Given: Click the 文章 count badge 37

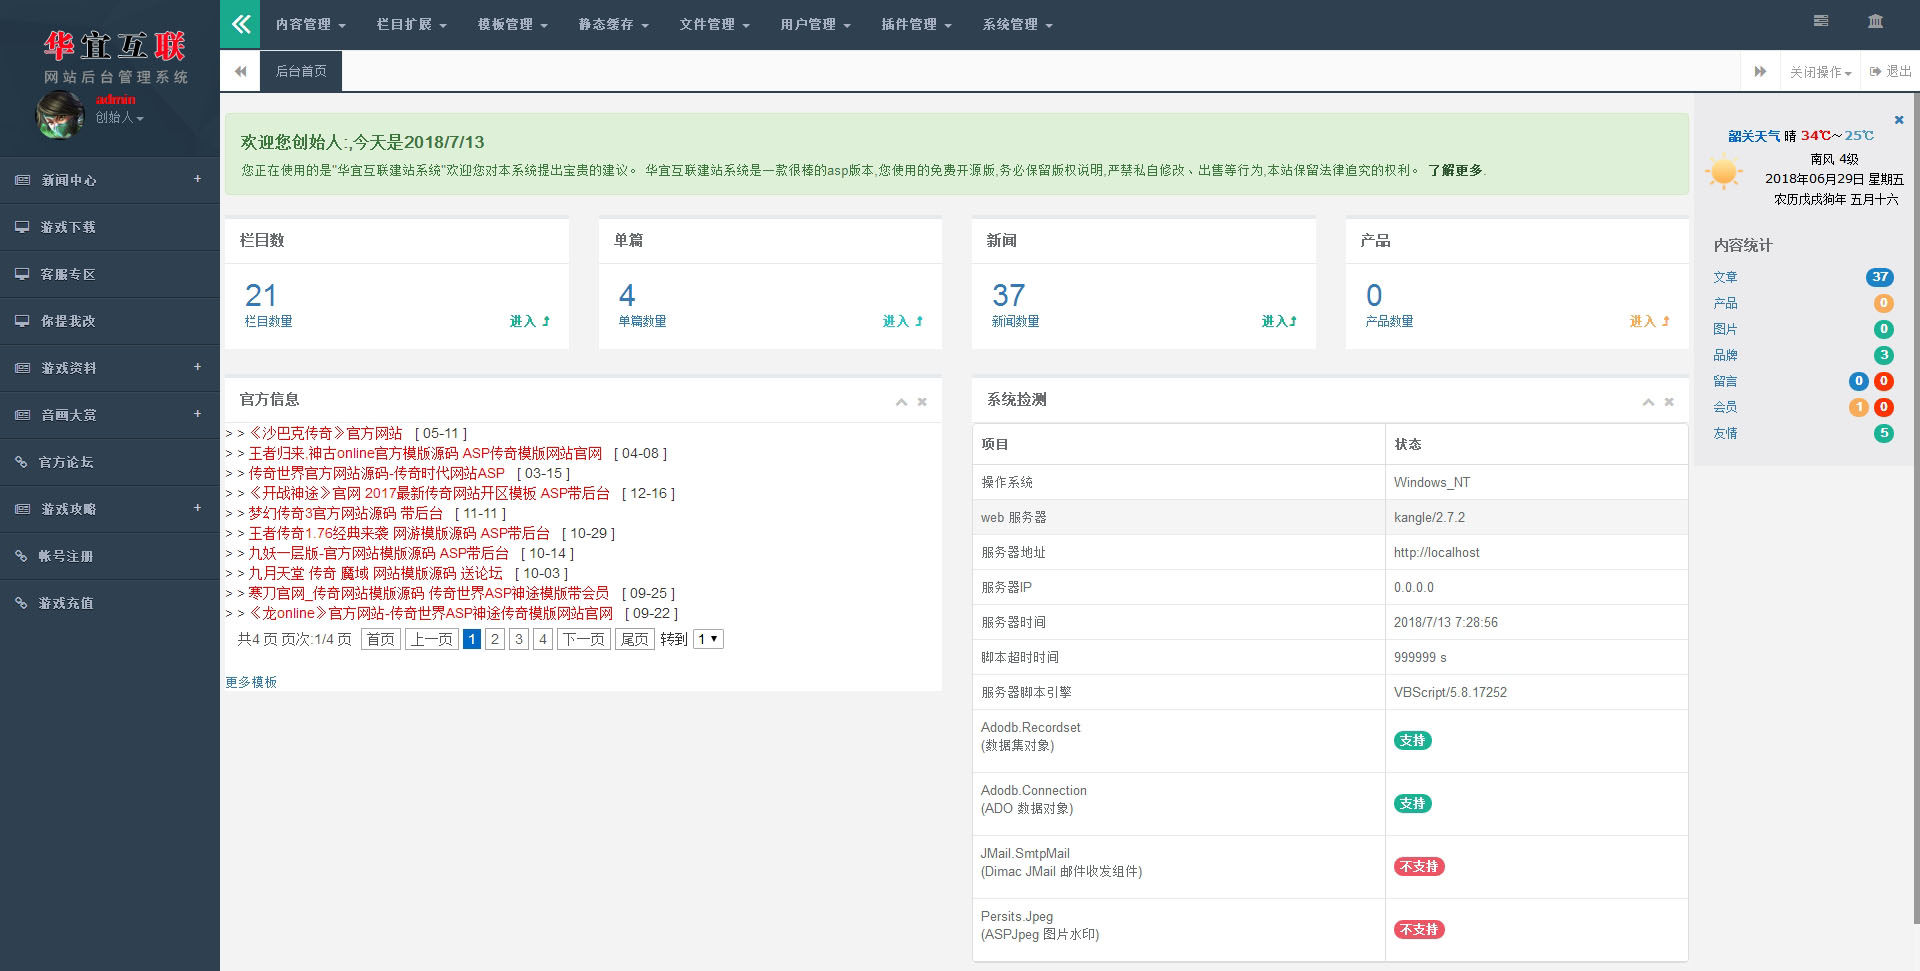Looking at the screenshot, I should click(x=1879, y=277).
